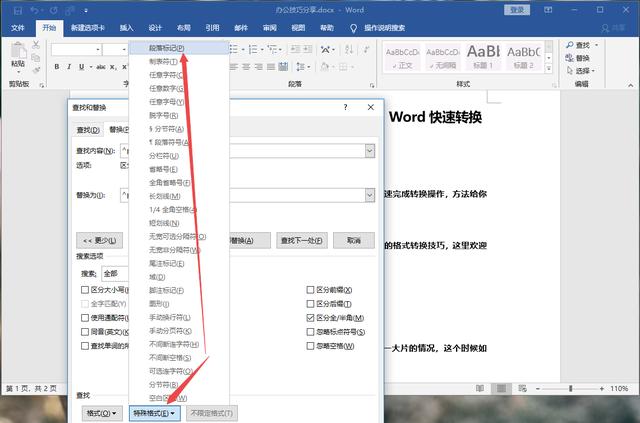The image size is (640, 423).
Task: Uncheck 区分全/半角(M) option
Action: (310, 318)
